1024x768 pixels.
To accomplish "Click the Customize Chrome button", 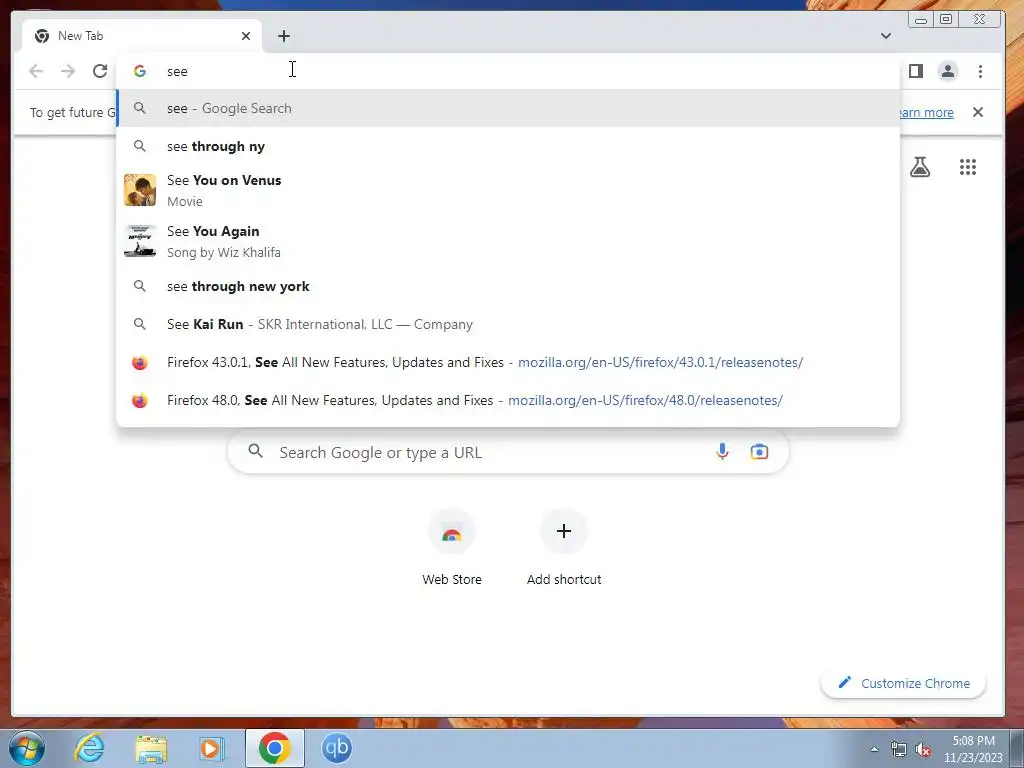I will tap(903, 683).
